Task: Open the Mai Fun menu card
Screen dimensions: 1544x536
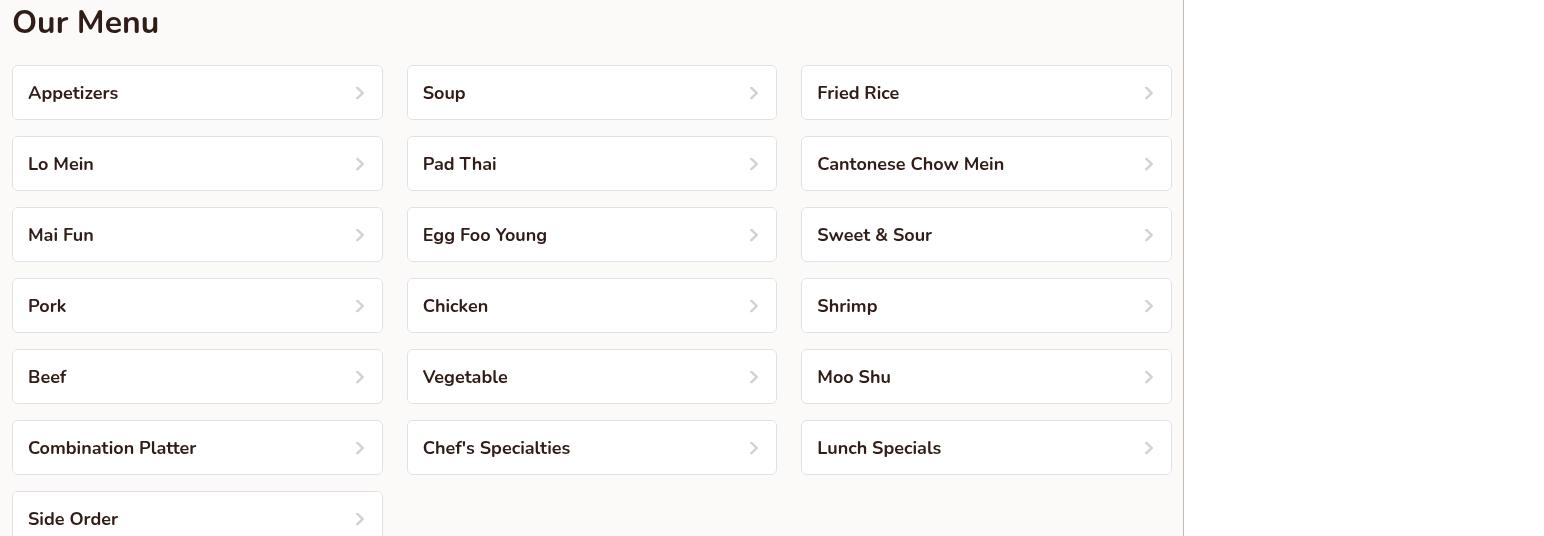Action: 61,235
